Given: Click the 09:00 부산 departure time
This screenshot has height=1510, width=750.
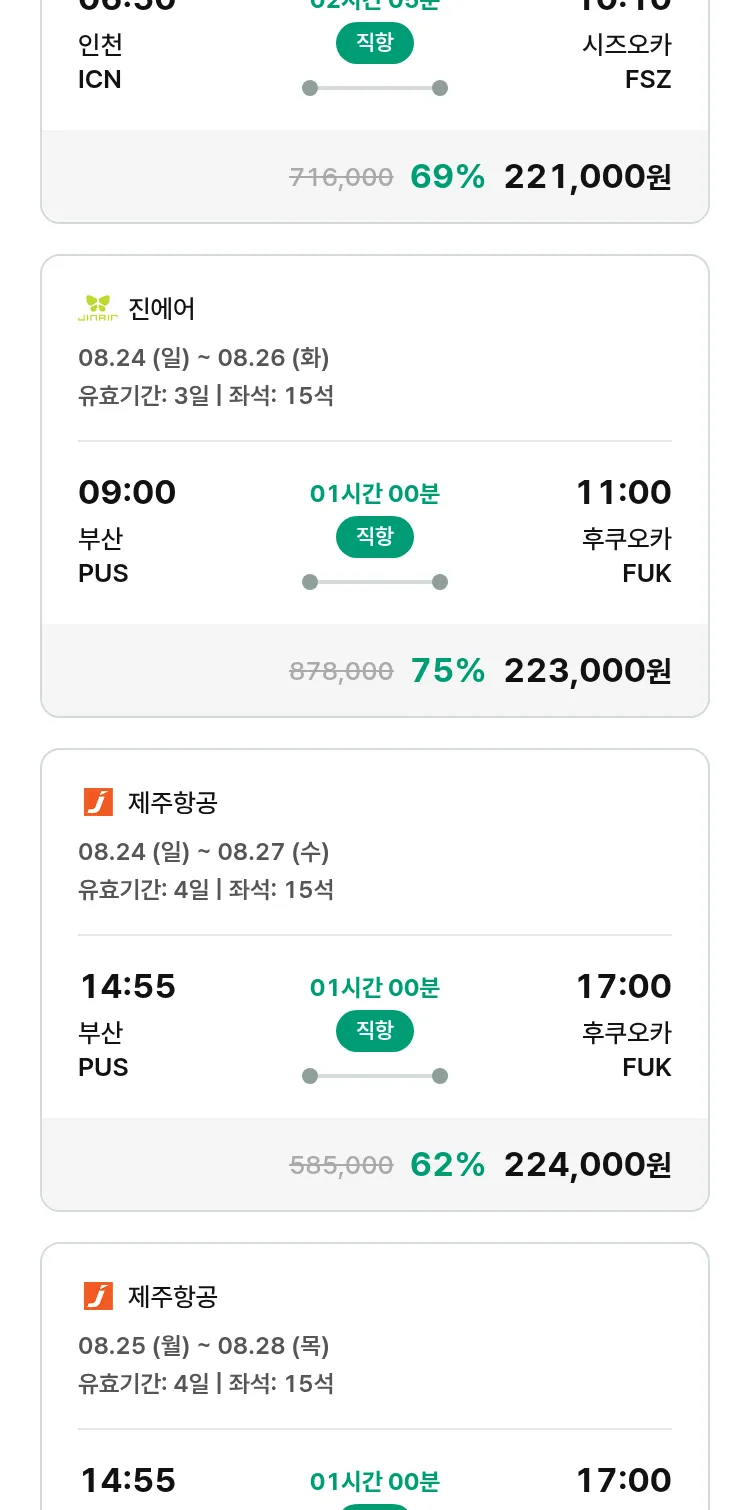Looking at the screenshot, I should [x=127, y=492].
